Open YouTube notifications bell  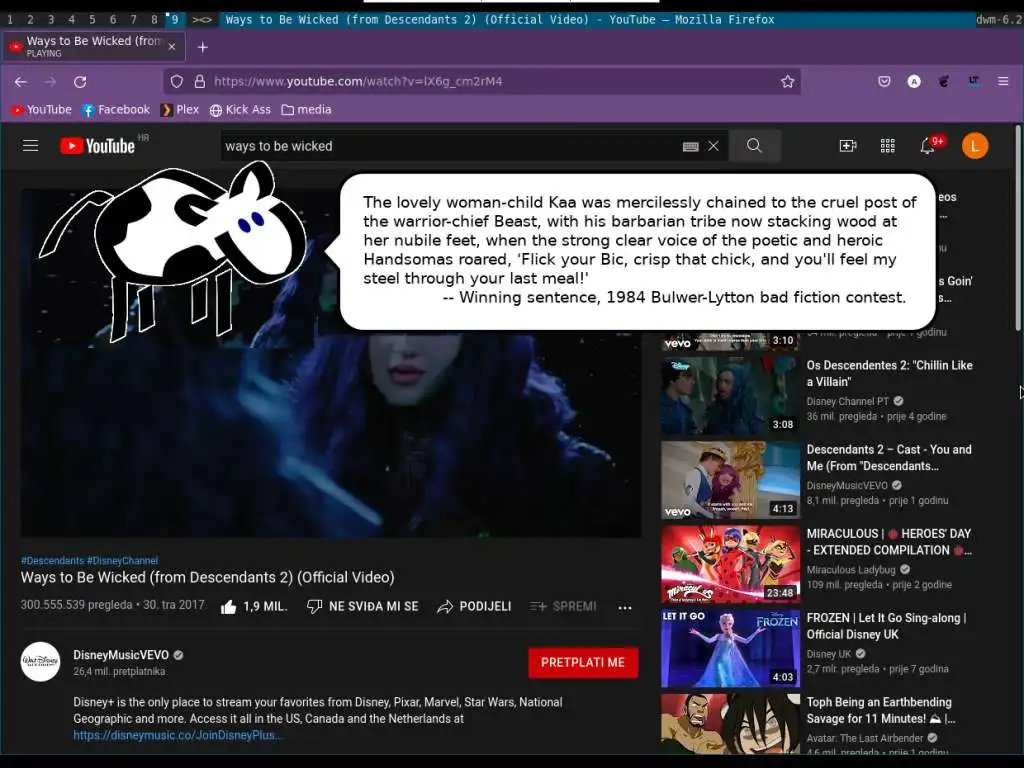(927, 146)
